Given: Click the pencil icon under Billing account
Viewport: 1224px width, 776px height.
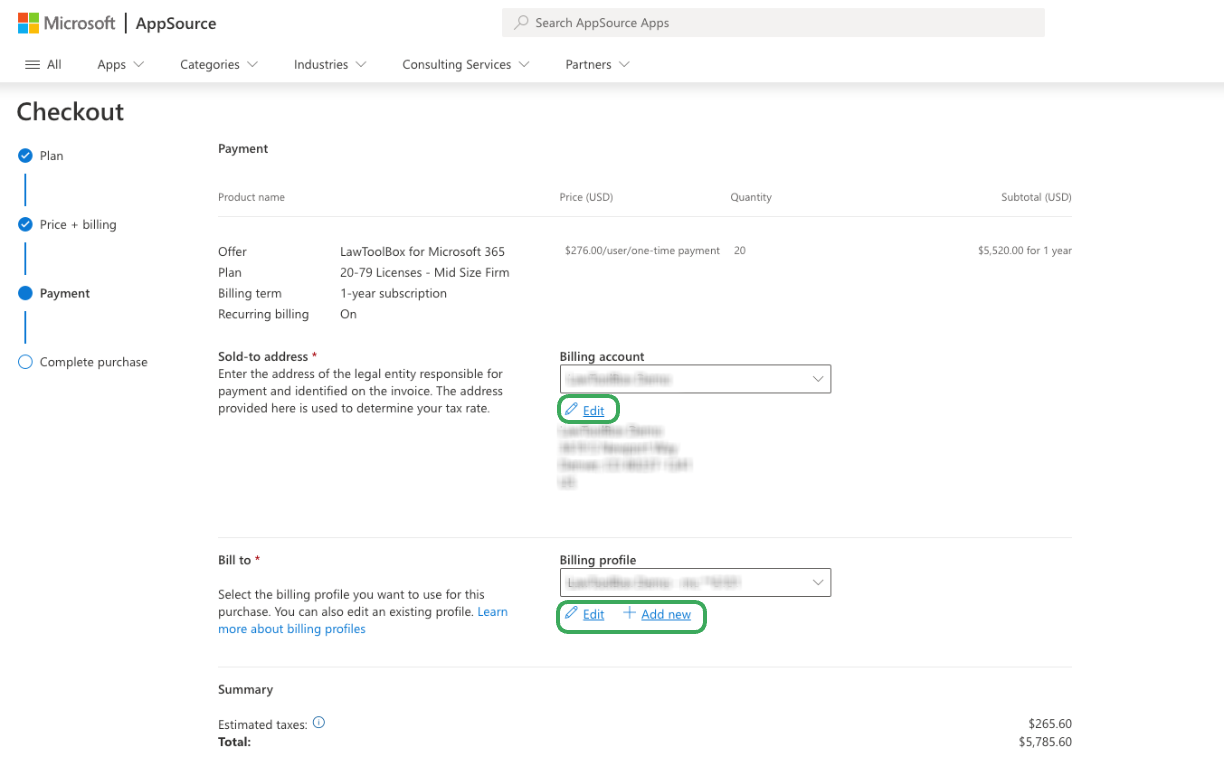Looking at the screenshot, I should pos(571,410).
